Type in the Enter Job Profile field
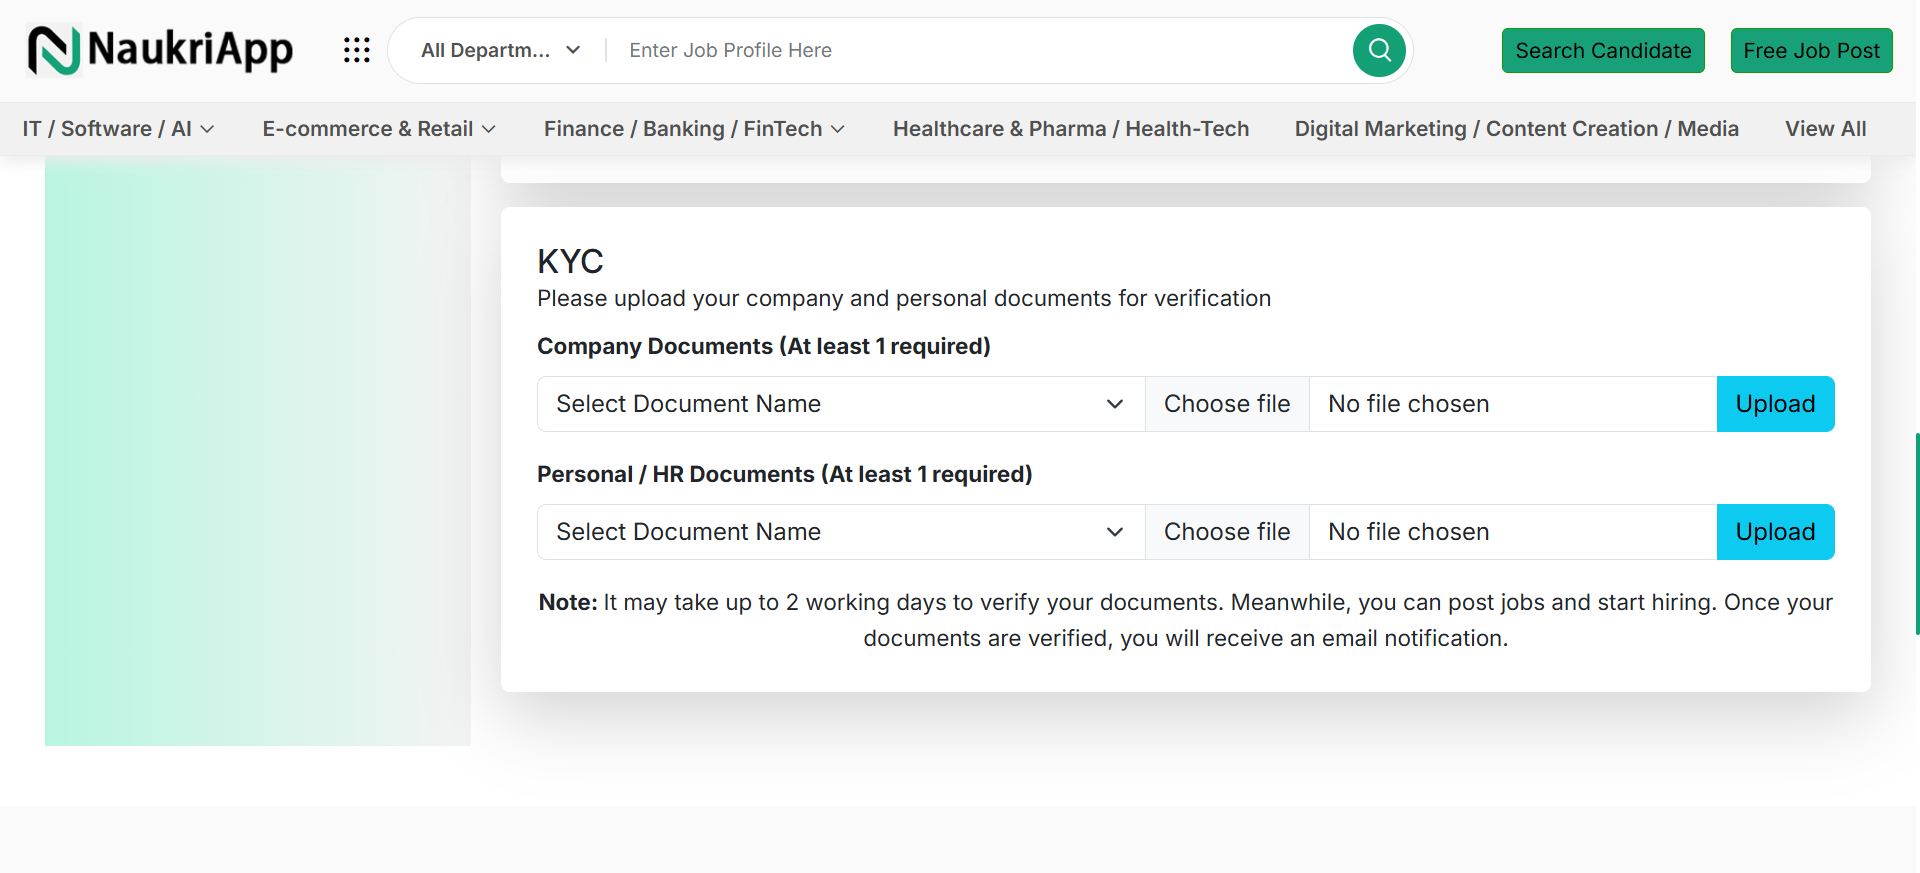This screenshot has height=873, width=1920. [x=980, y=50]
